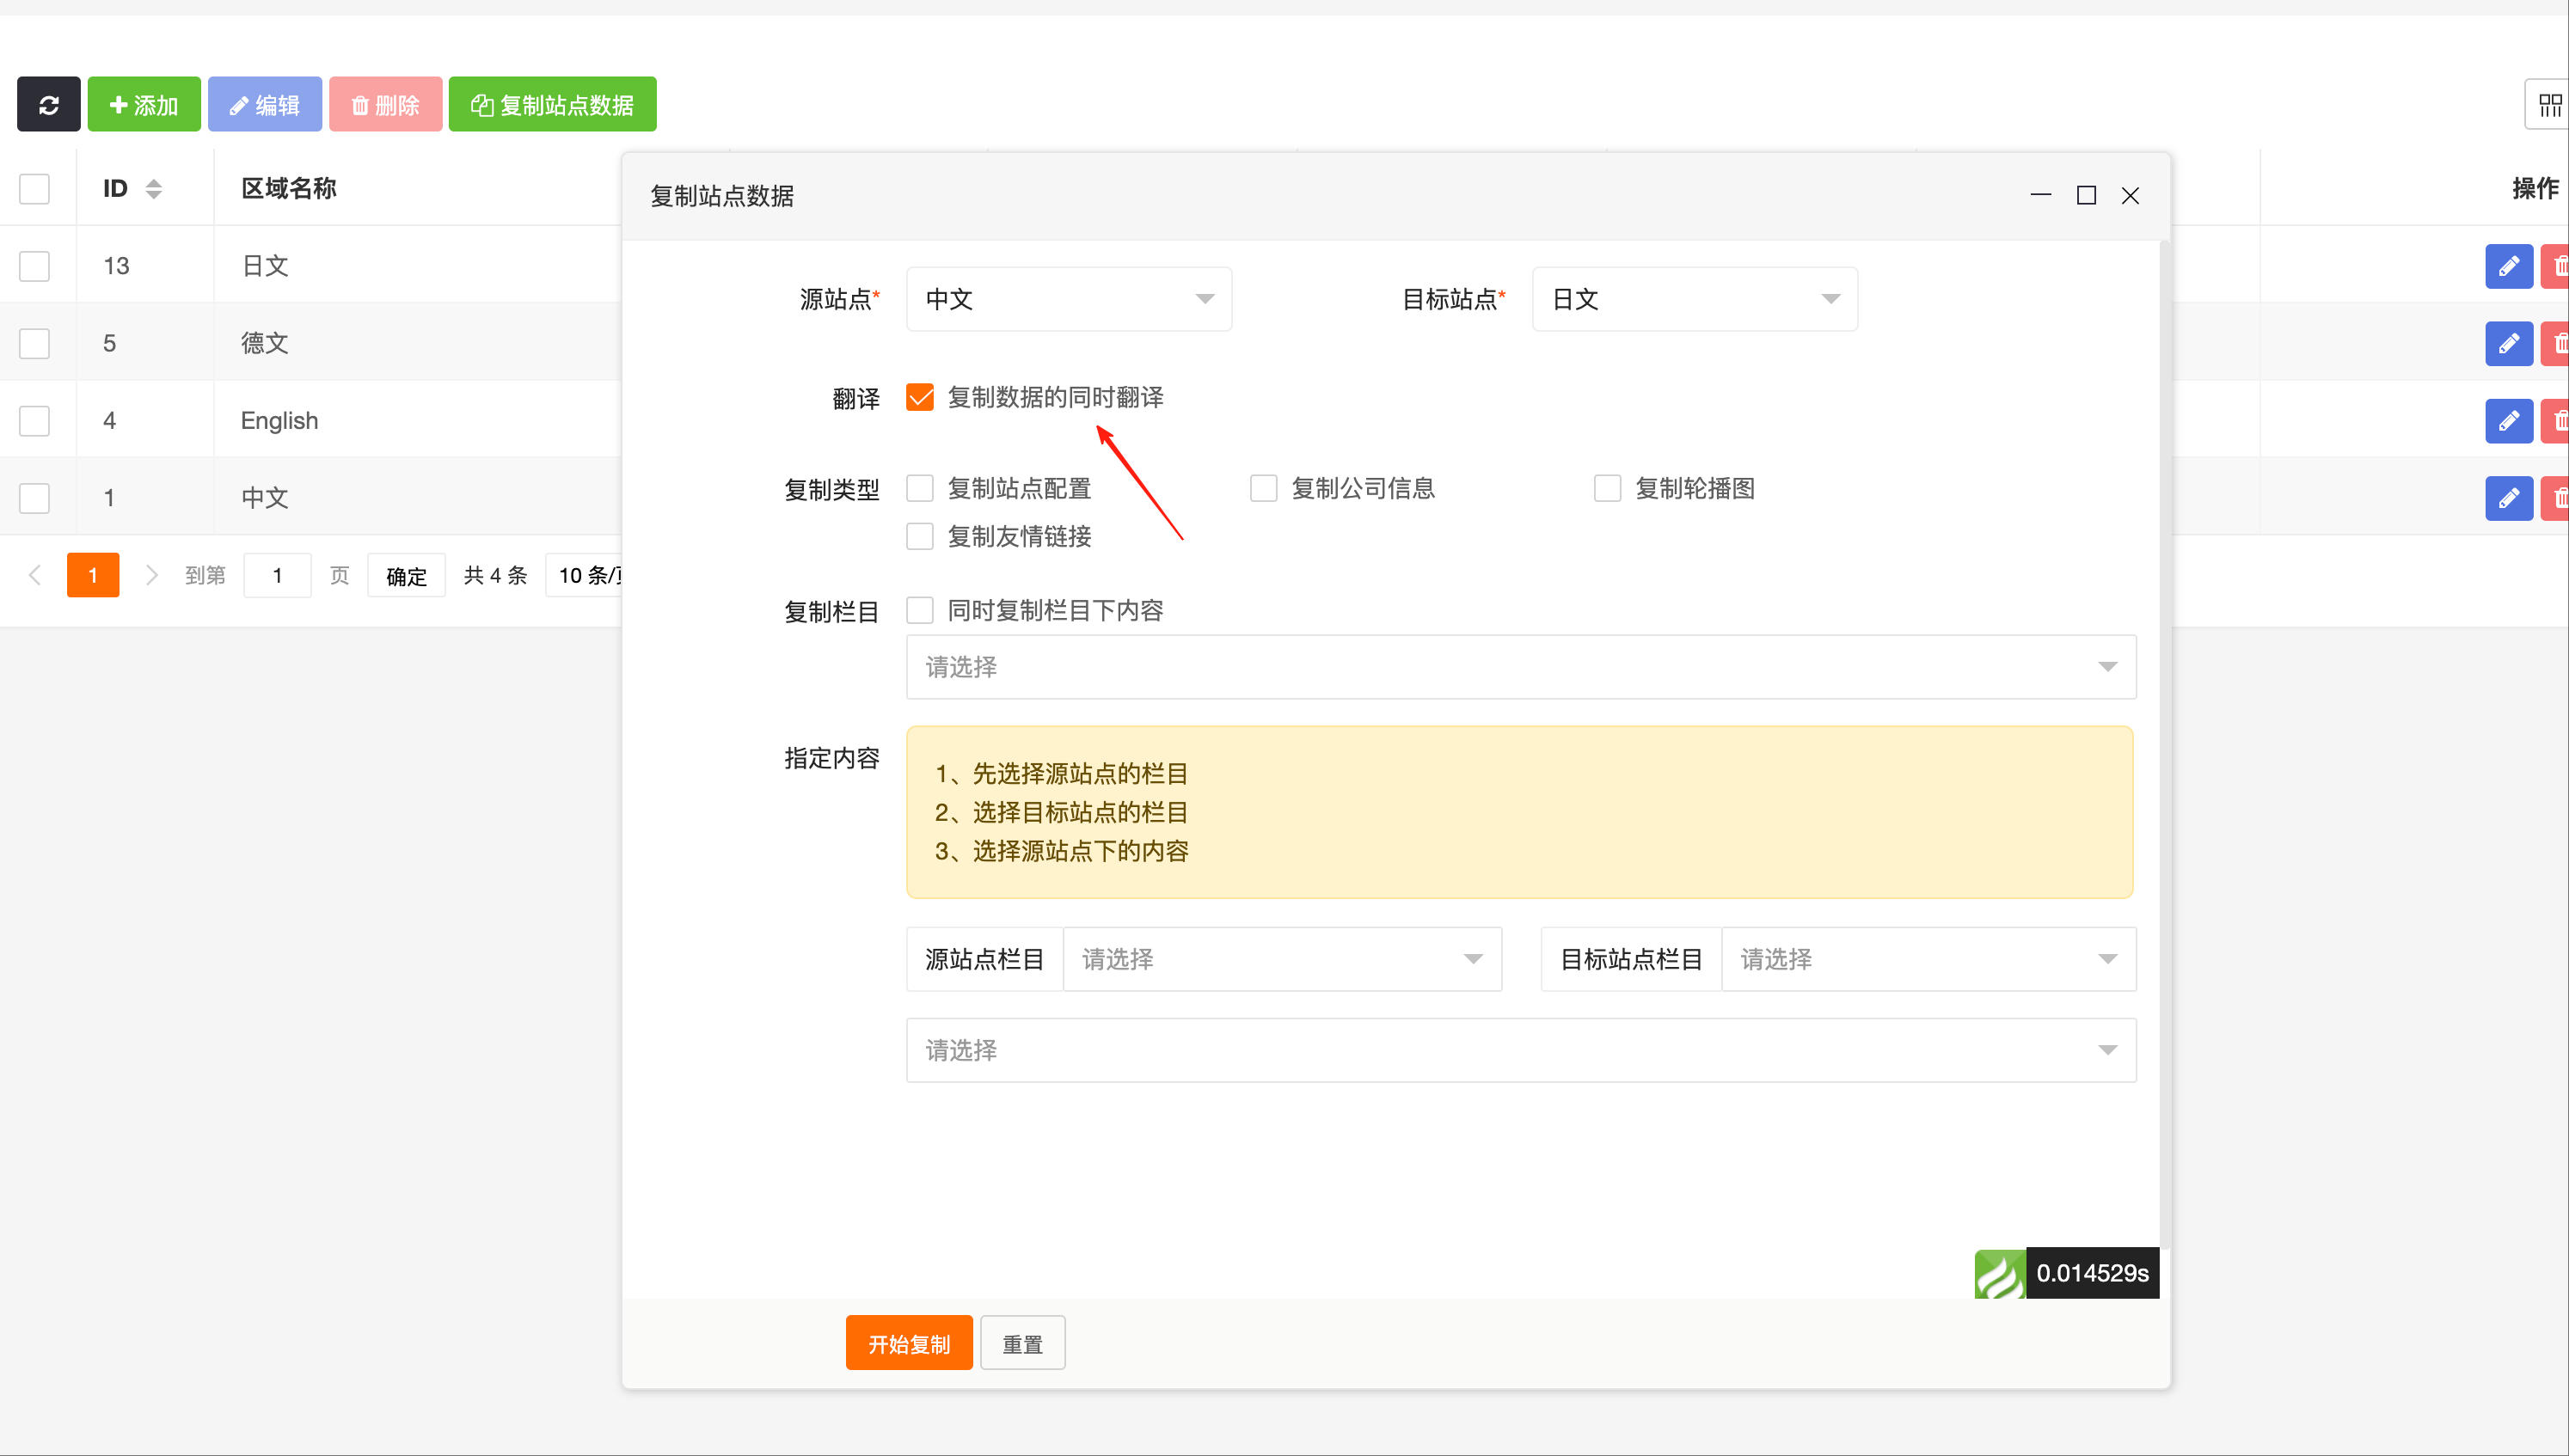This screenshot has width=2569, height=1456.
Task: Click the next page arrow
Action: pos(151,575)
